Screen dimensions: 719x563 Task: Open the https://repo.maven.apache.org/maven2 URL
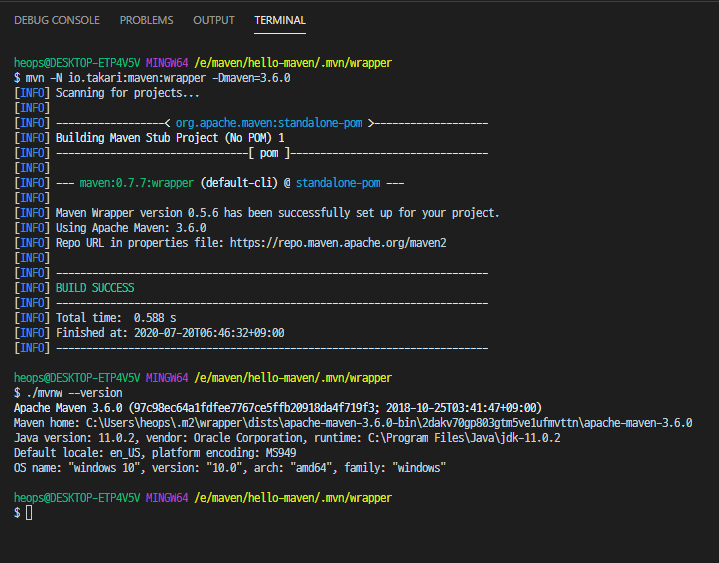tap(338, 243)
